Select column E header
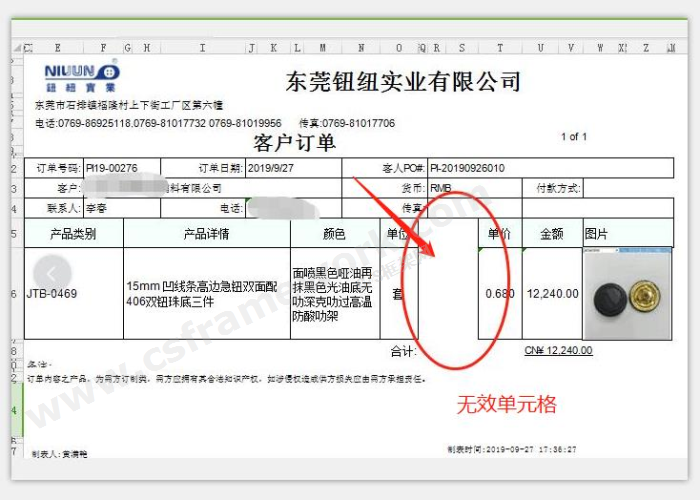The image size is (700, 500). pos(57,47)
